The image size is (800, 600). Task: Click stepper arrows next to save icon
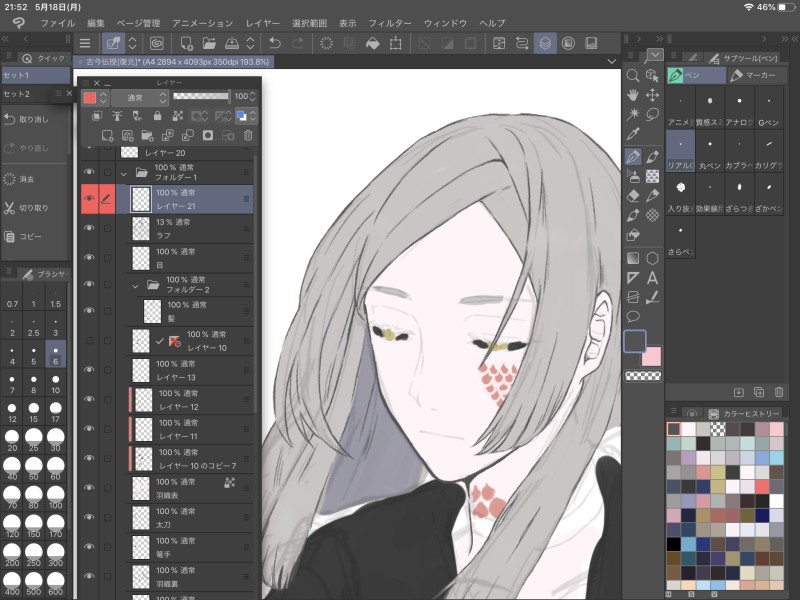click(250, 43)
